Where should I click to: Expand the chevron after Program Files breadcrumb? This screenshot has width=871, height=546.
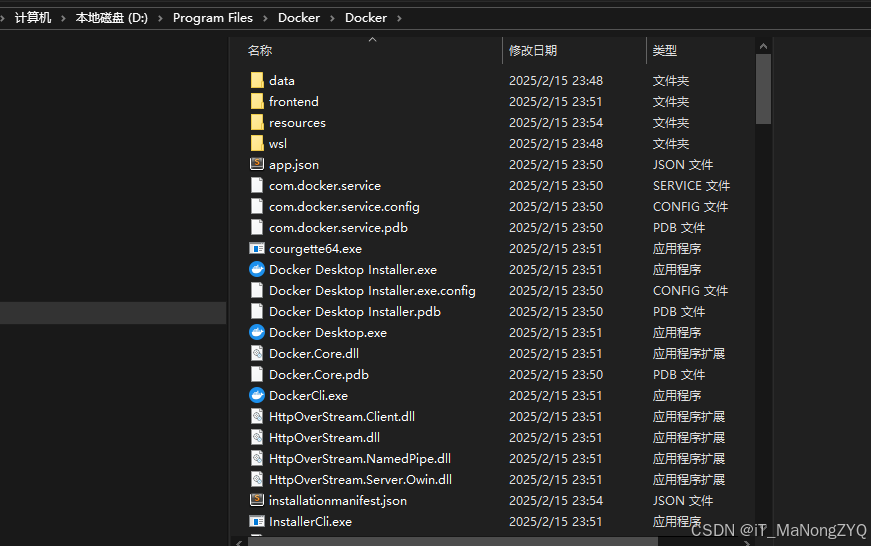265,18
